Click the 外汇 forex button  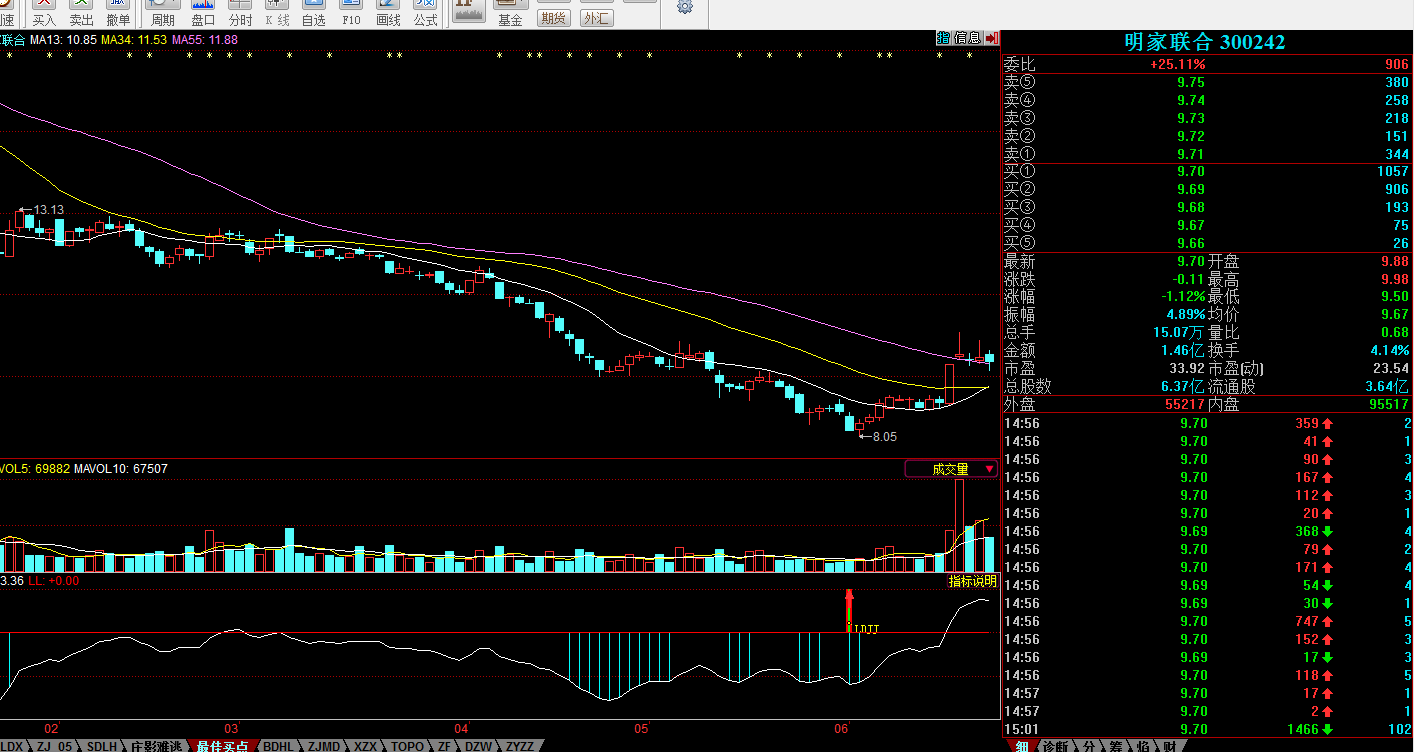point(596,18)
